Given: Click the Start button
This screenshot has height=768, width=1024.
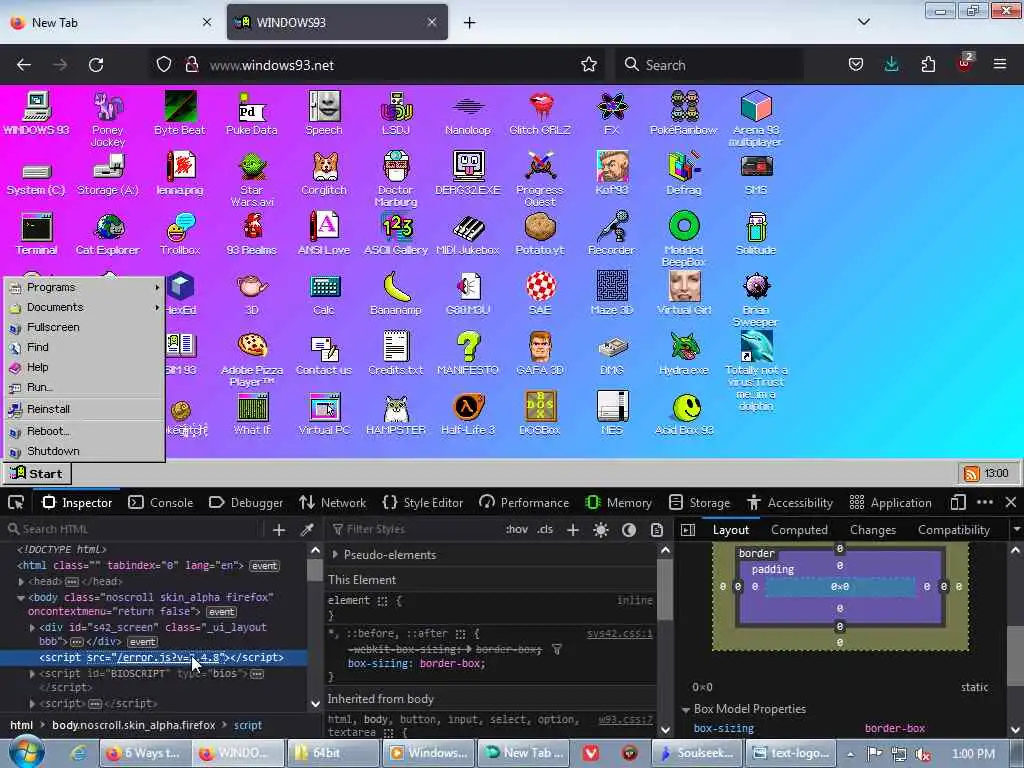Looking at the screenshot, I should click(37, 473).
